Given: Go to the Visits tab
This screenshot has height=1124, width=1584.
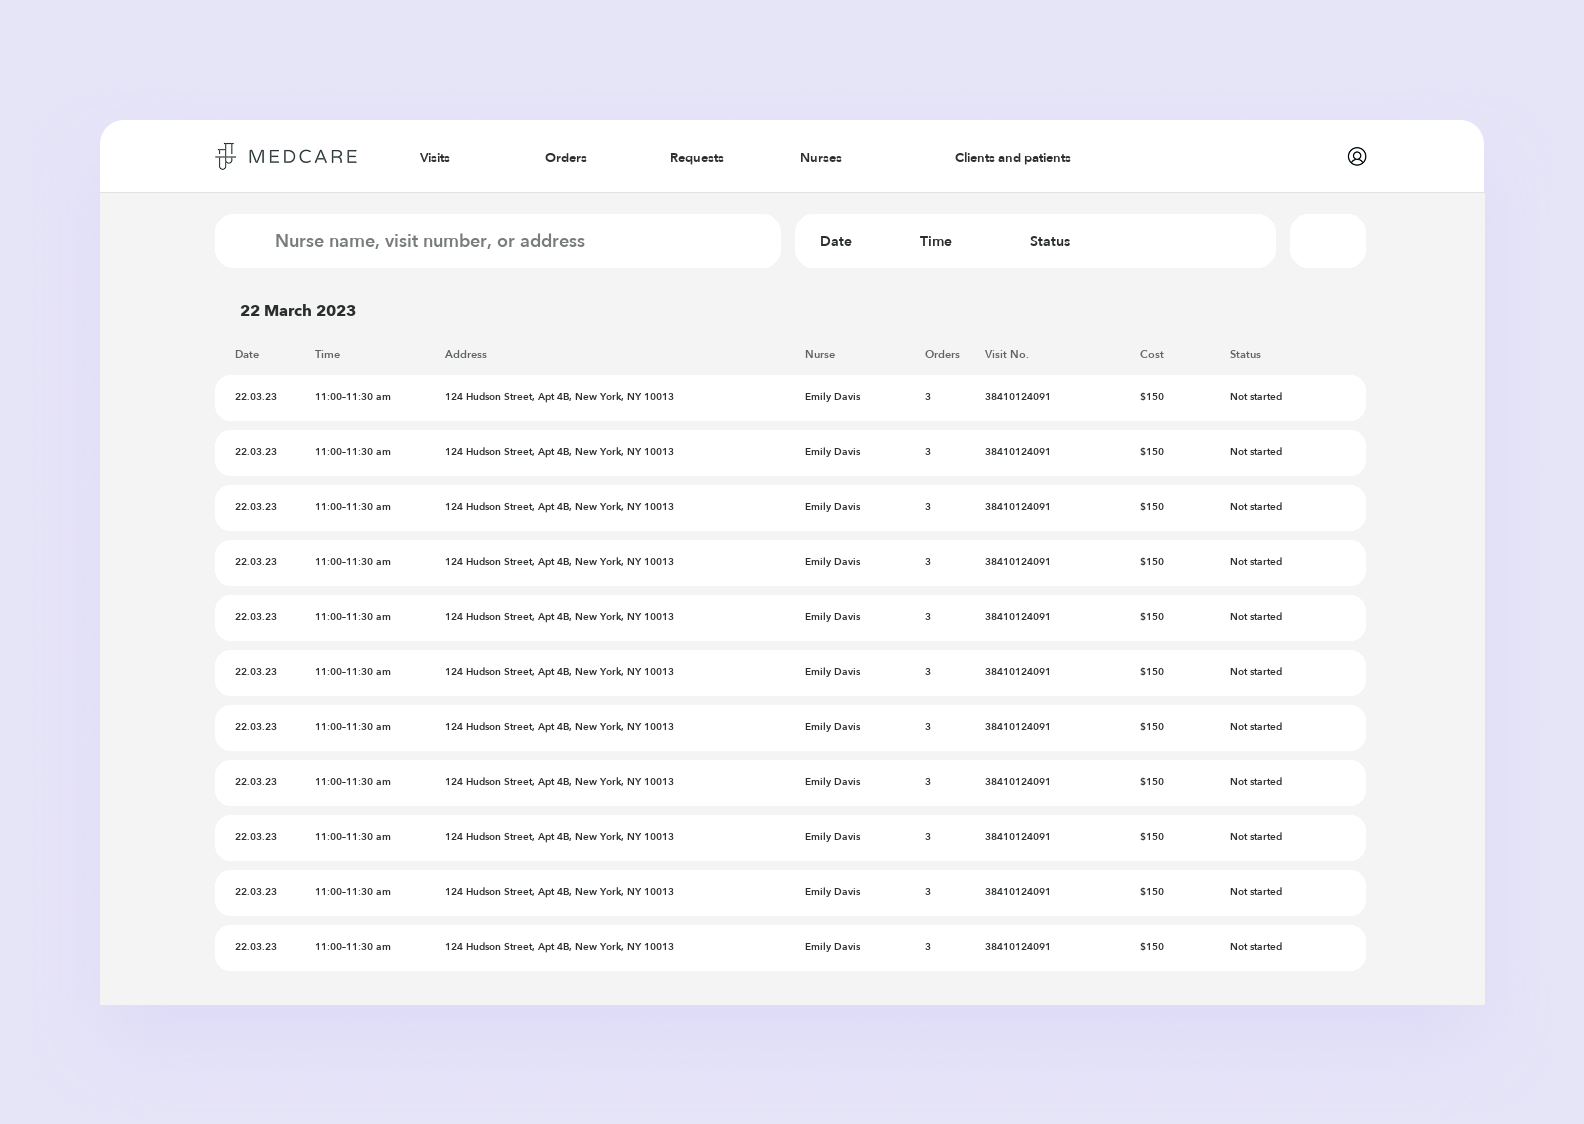Looking at the screenshot, I should (x=435, y=158).
